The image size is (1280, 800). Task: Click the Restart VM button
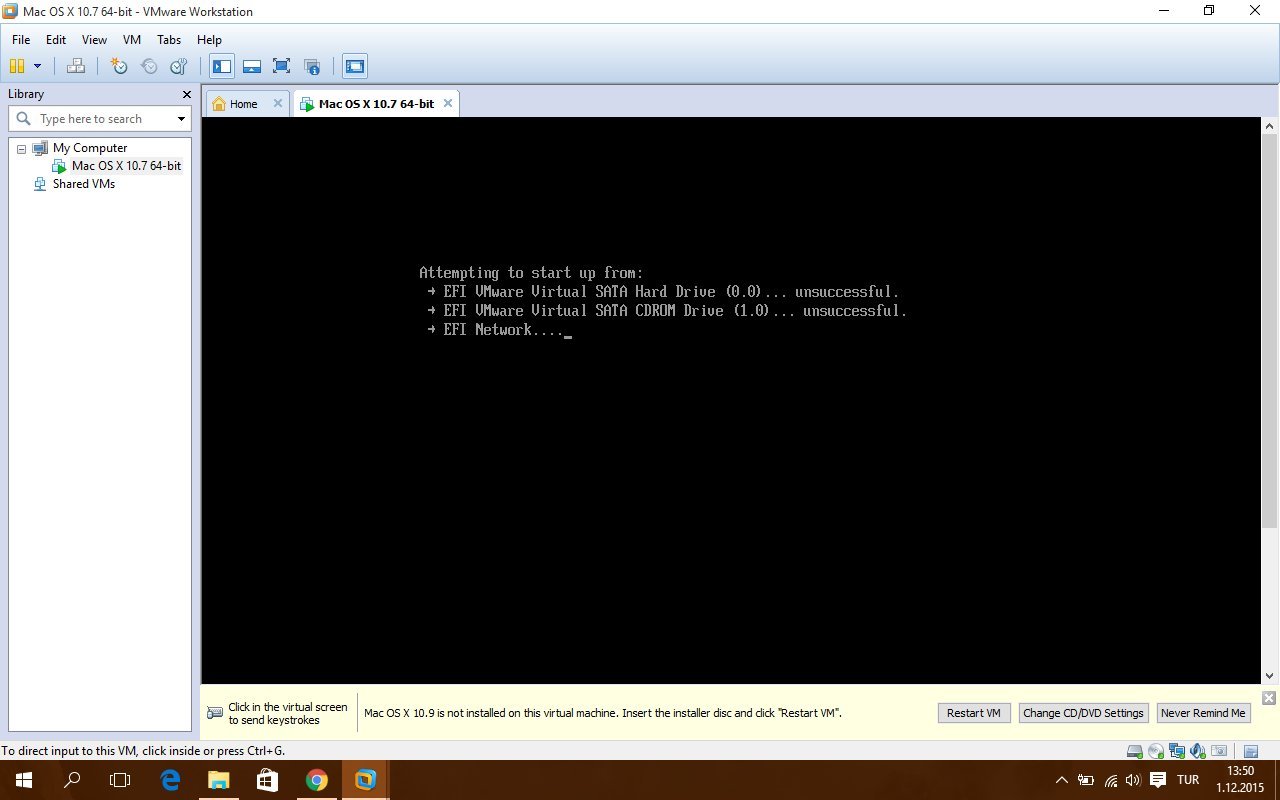pos(974,713)
